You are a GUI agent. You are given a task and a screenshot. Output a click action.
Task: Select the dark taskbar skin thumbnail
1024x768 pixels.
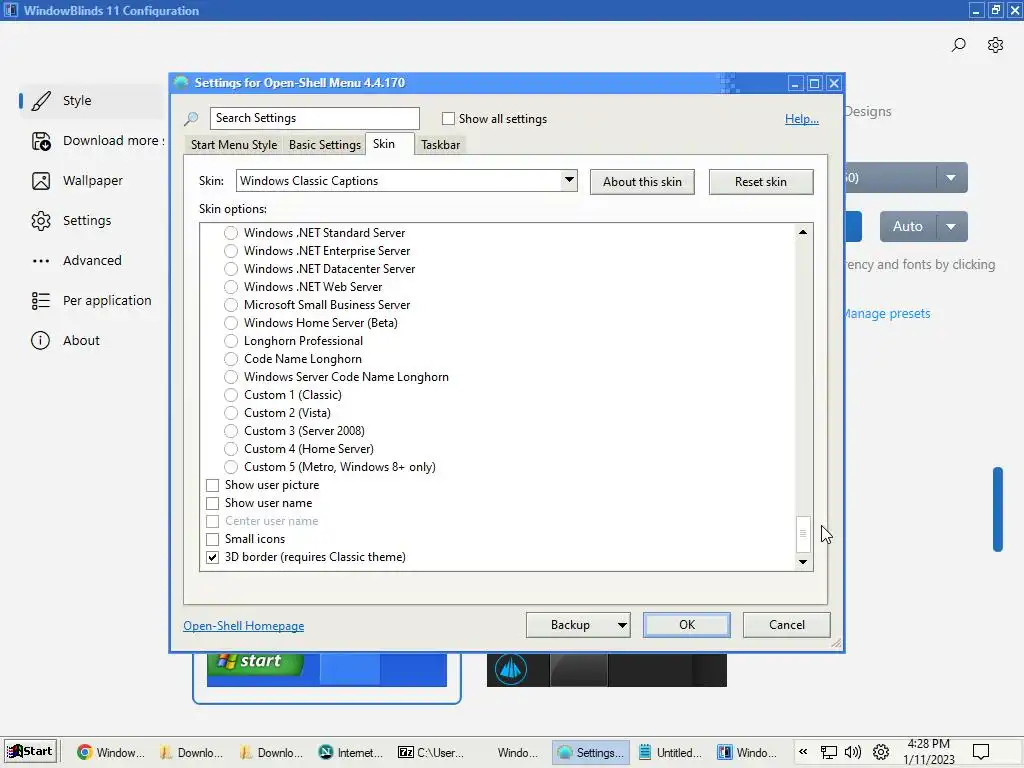click(x=607, y=670)
